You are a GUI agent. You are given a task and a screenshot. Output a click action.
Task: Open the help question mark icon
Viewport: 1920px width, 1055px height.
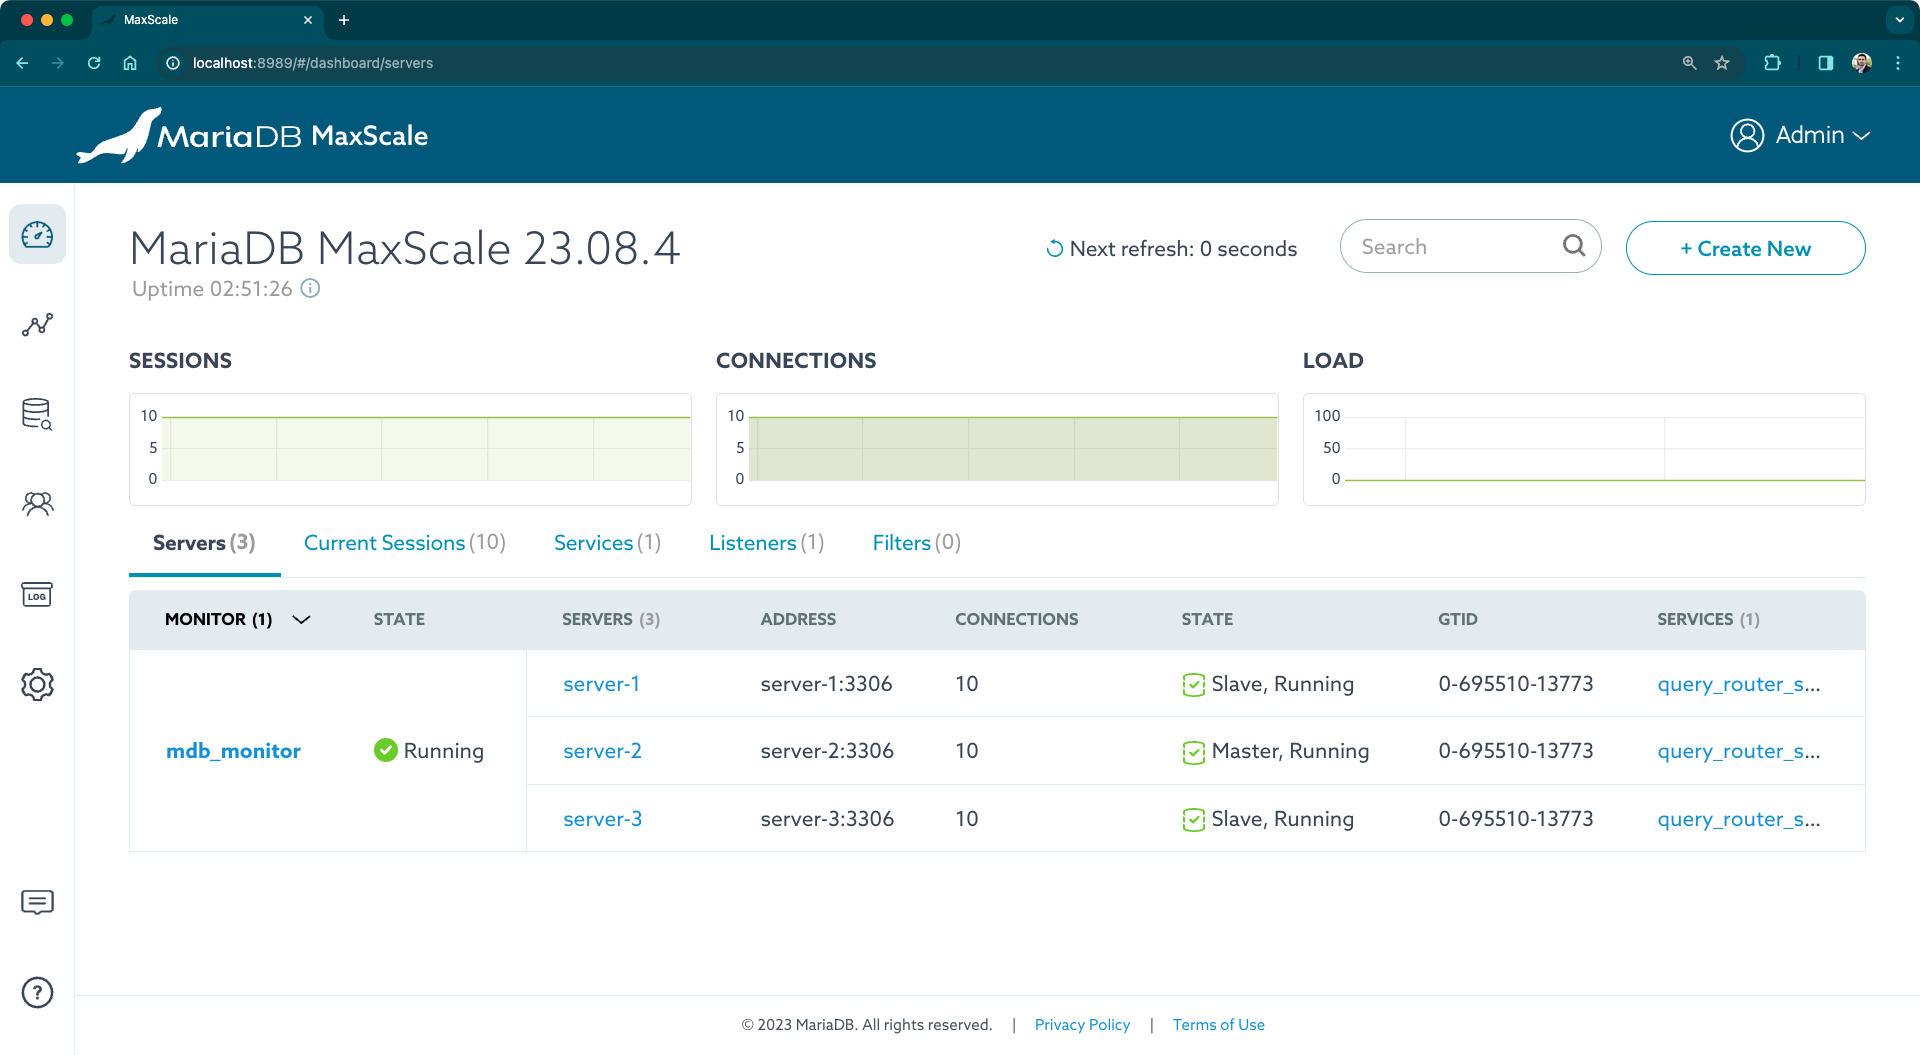pyautogui.click(x=37, y=992)
